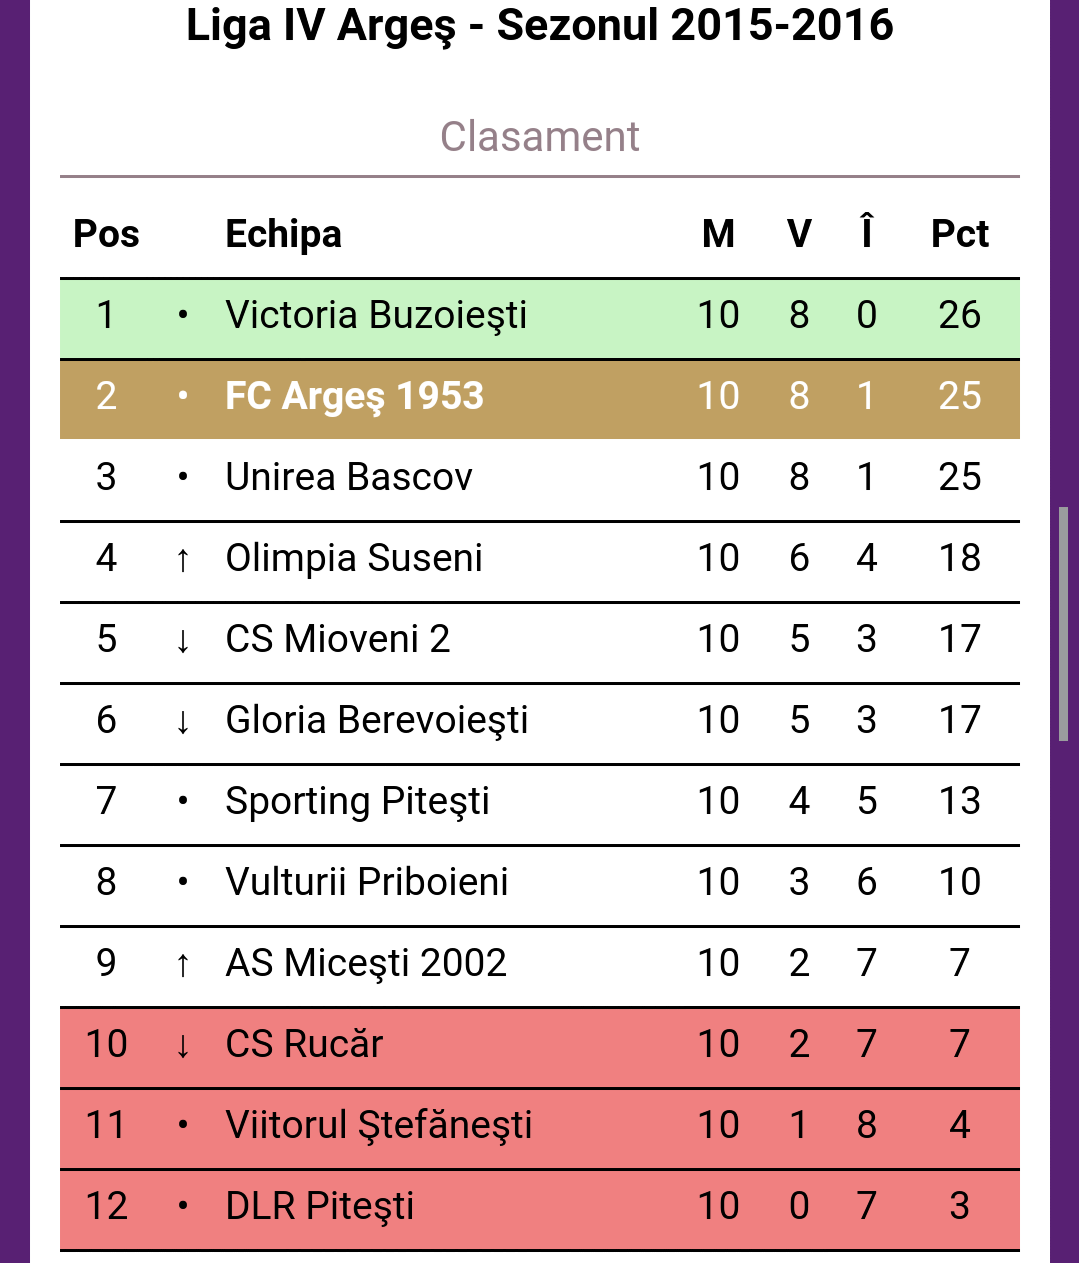
Task: Click the down arrow beside Gloria Berevoiești
Action: [x=182, y=721]
